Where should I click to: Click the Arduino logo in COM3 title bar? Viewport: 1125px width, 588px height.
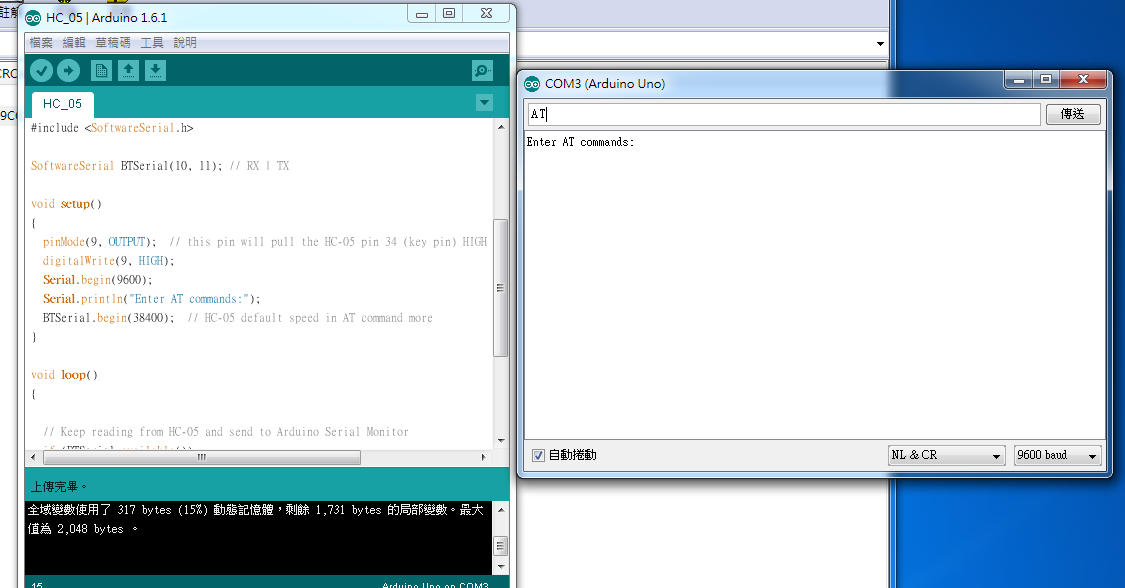532,84
